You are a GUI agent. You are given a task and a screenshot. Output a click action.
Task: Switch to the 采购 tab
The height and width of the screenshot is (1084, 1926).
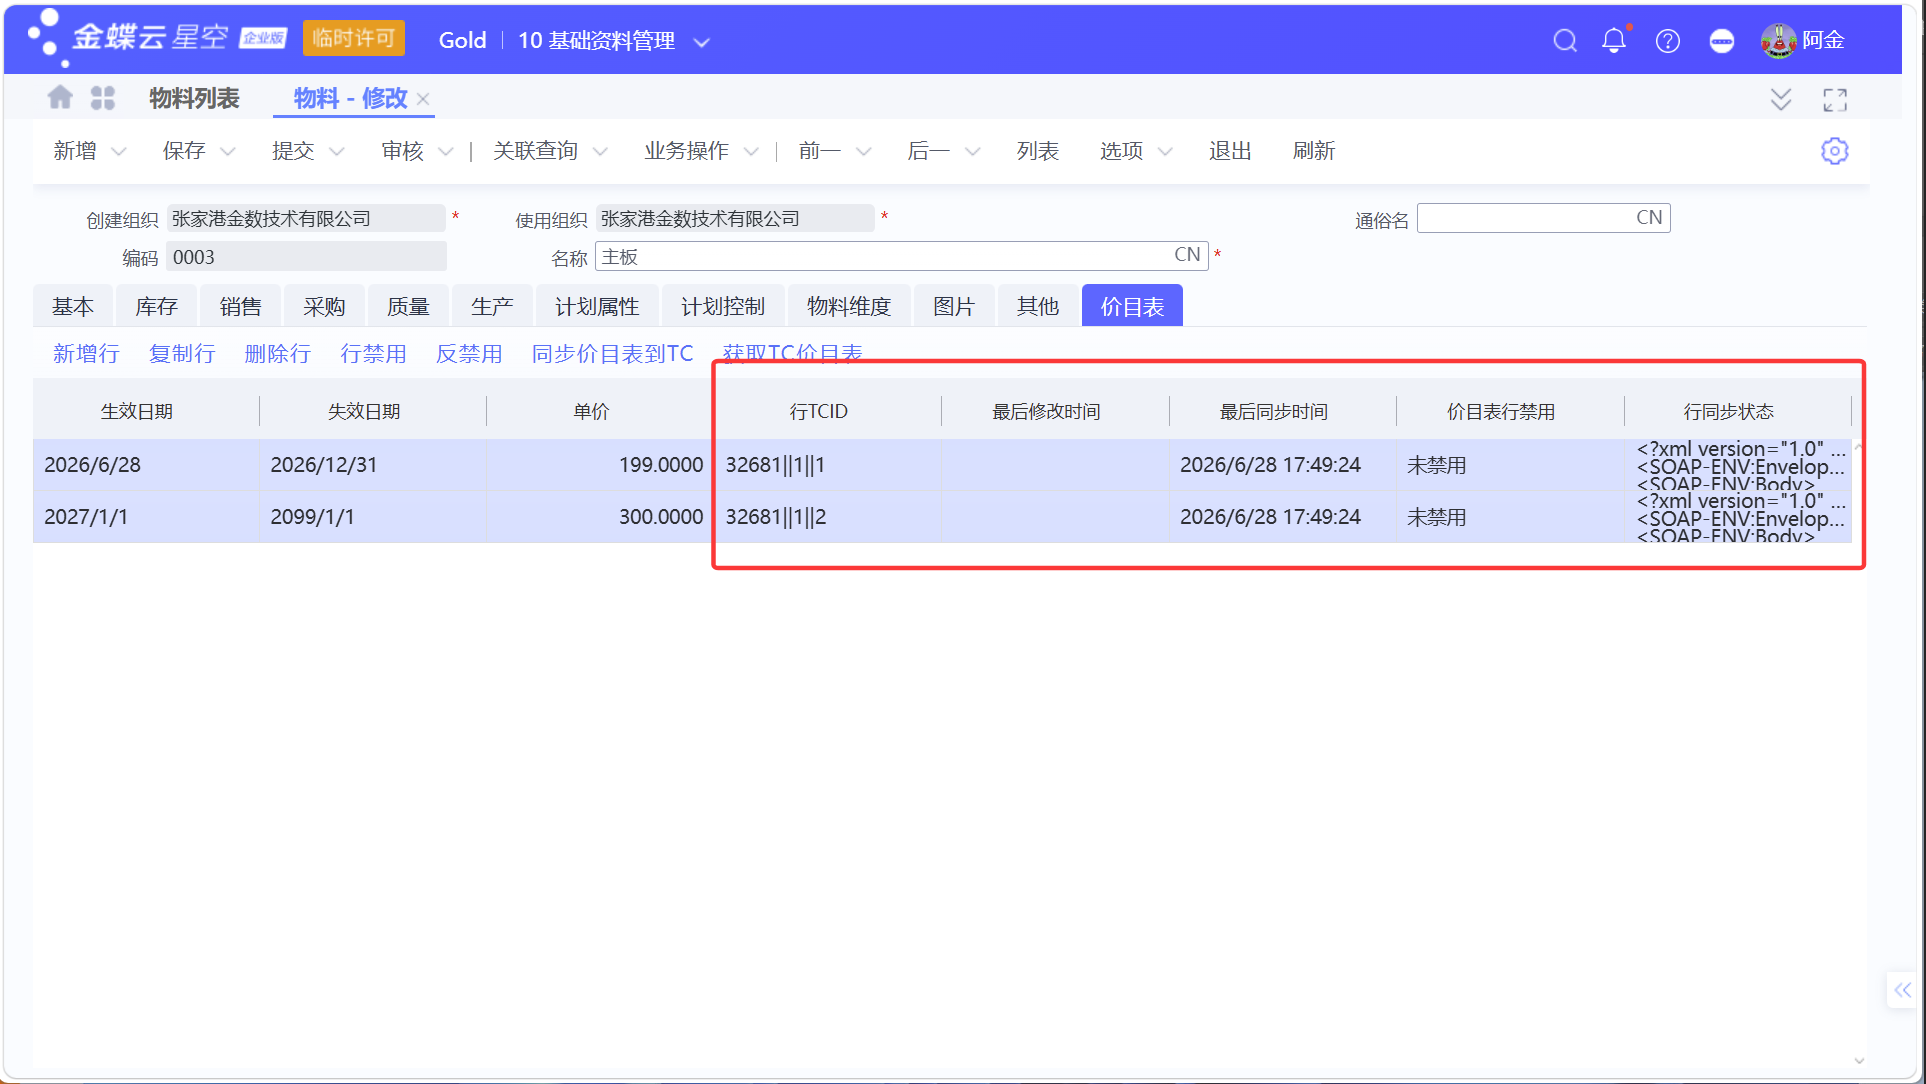coord(325,306)
